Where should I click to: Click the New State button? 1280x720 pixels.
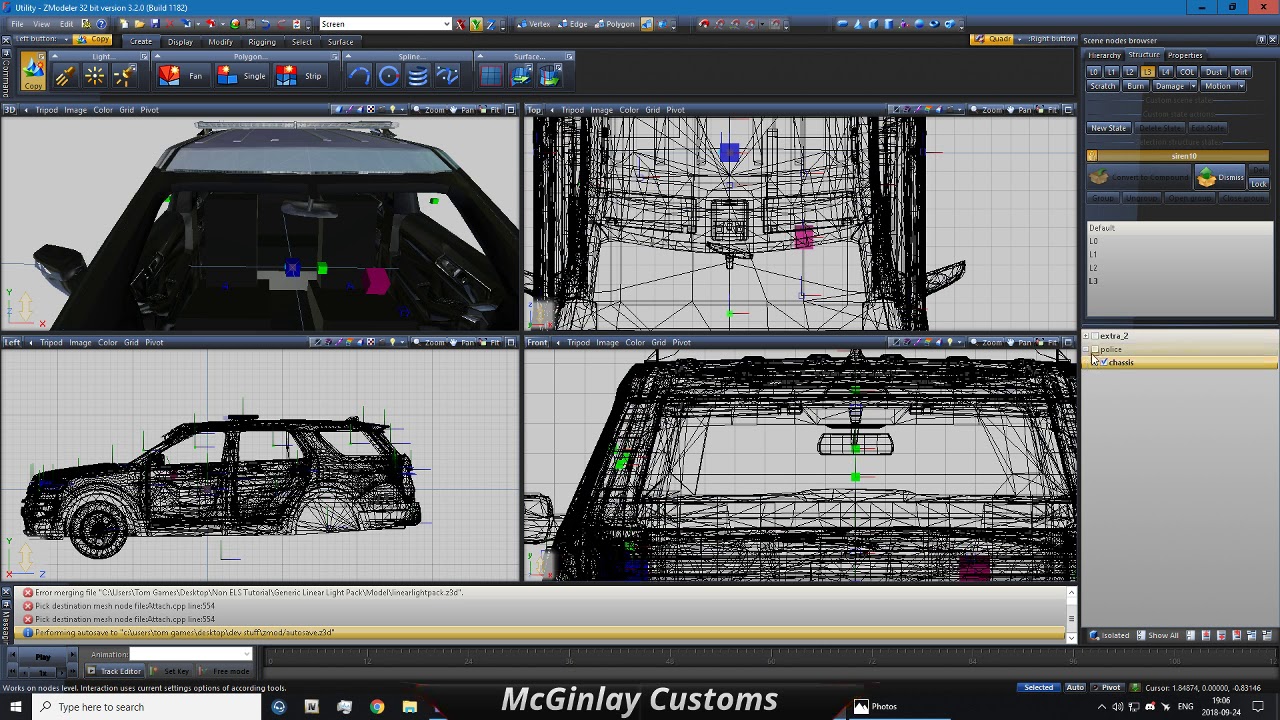(x=1108, y=128)
